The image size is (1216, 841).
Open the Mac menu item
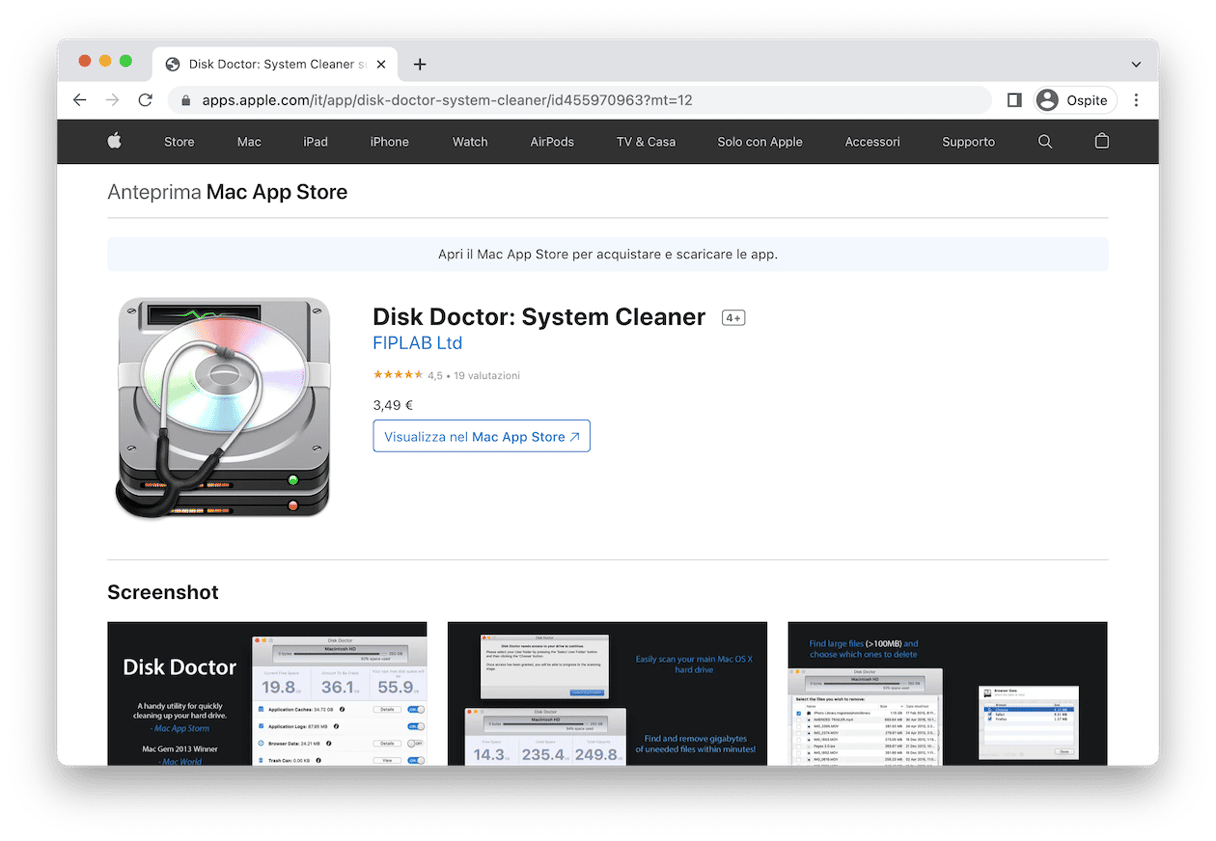249,142
